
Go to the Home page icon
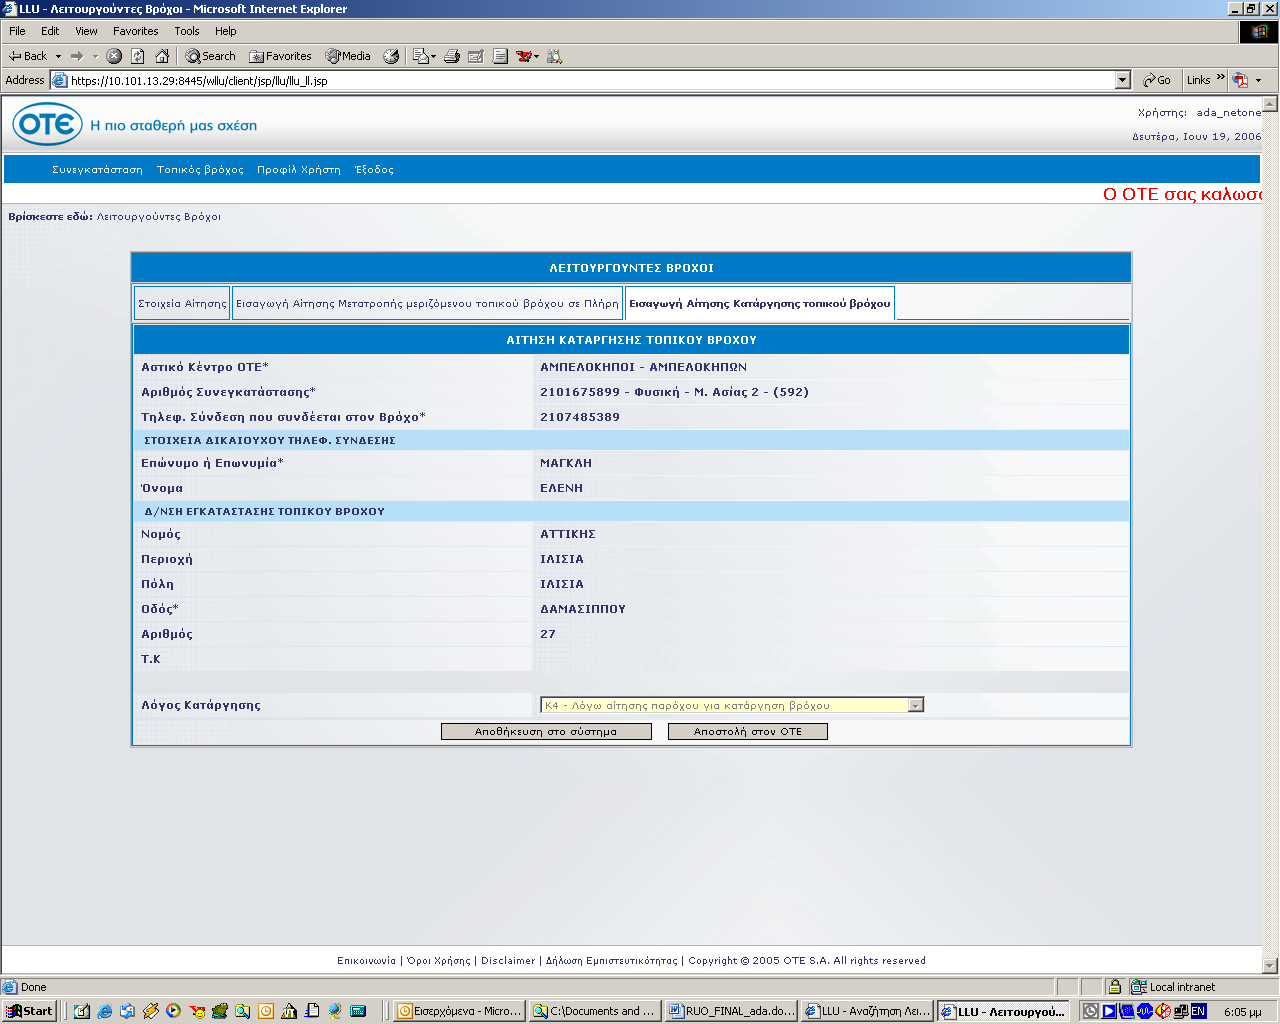[162, 56]
